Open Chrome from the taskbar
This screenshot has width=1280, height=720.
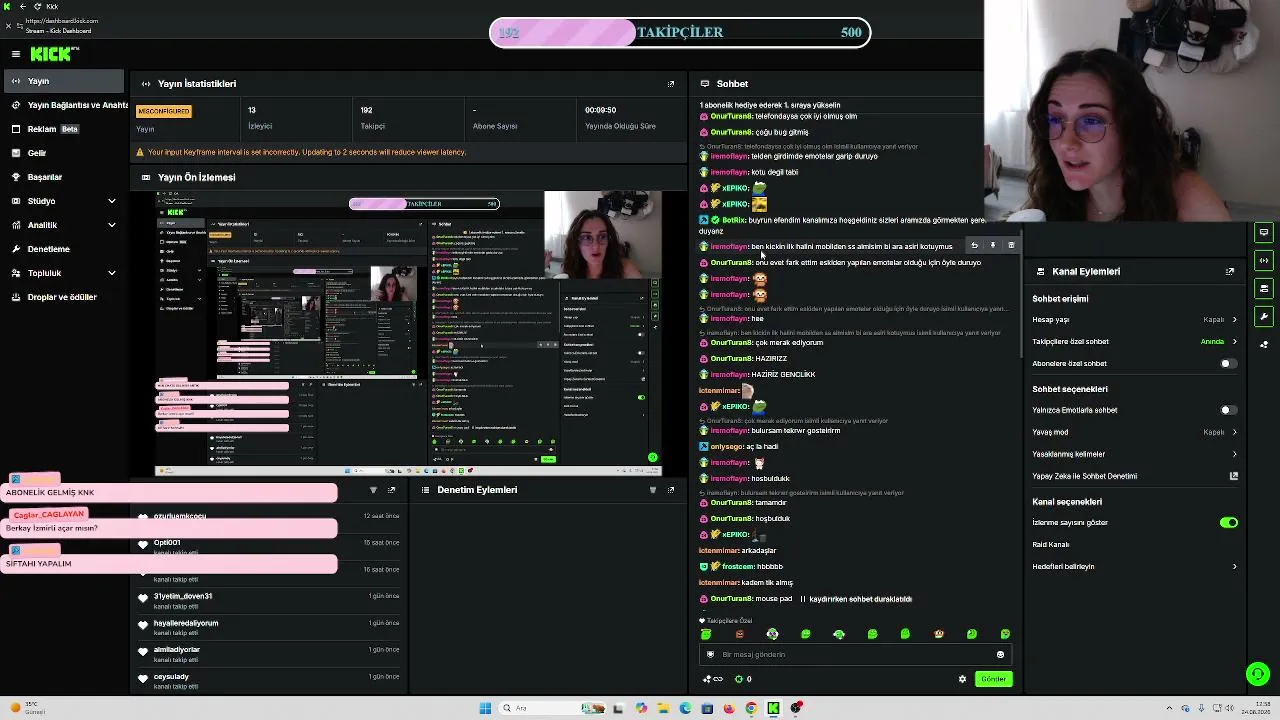coord(751,708)
